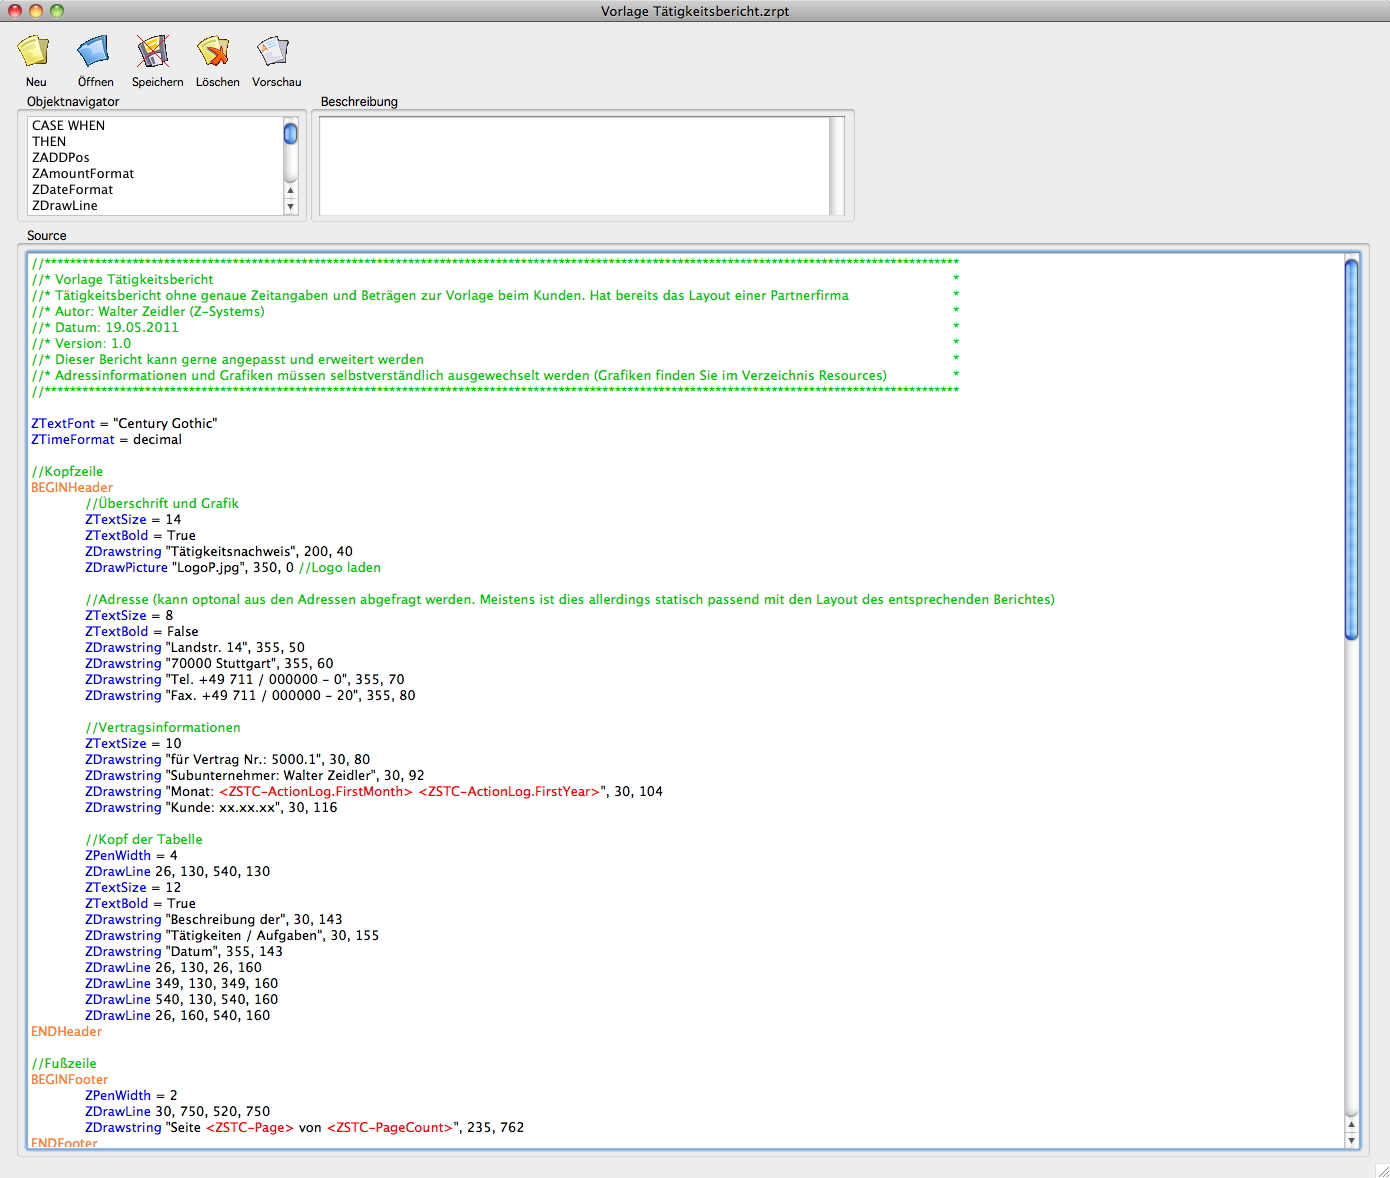Click the Neu (new report) icon
The width and height of the screenshot is (1390, 1178).
[x=34, y=52]
